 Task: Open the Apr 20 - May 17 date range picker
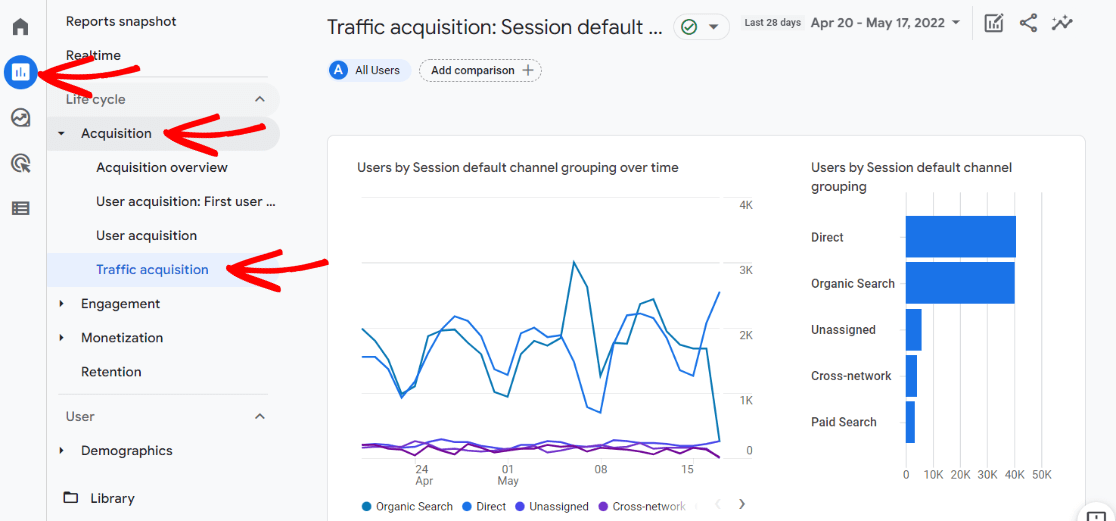(x=885, y=23)
